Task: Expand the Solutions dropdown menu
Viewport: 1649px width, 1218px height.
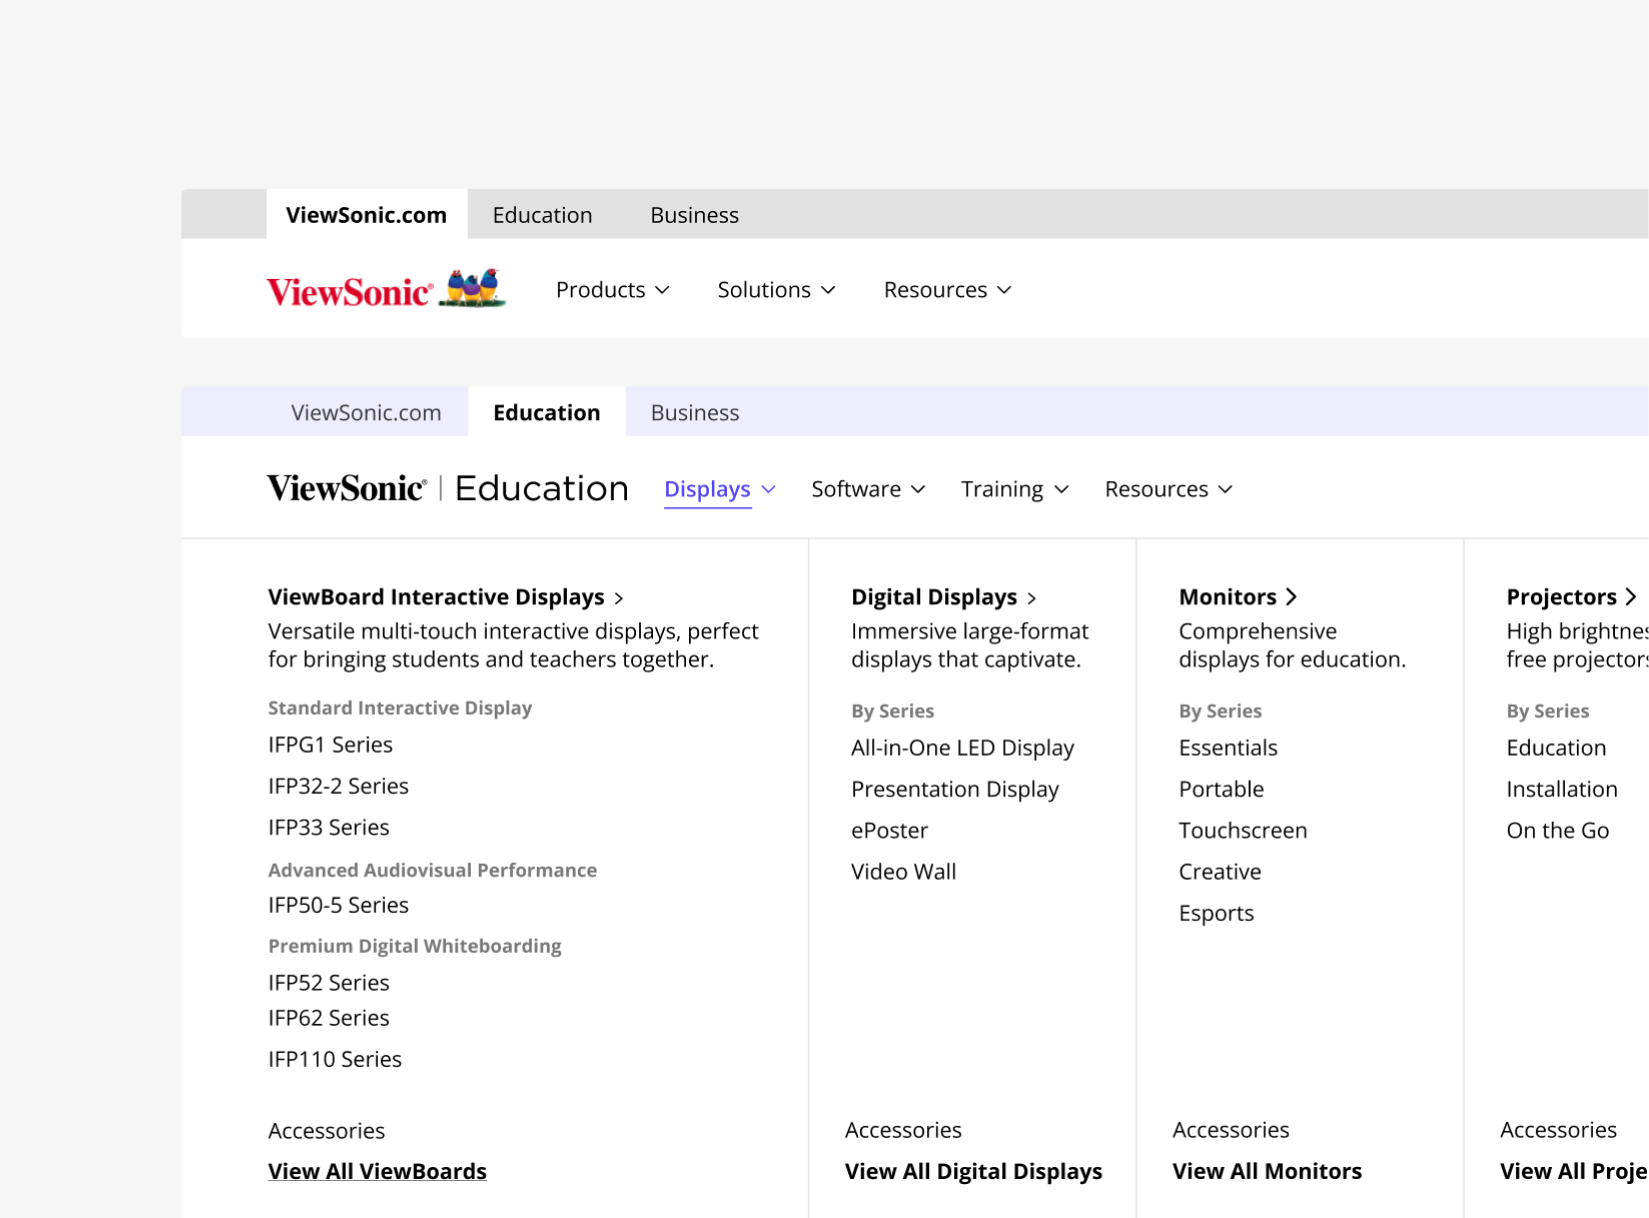Action: pos(776,289)
